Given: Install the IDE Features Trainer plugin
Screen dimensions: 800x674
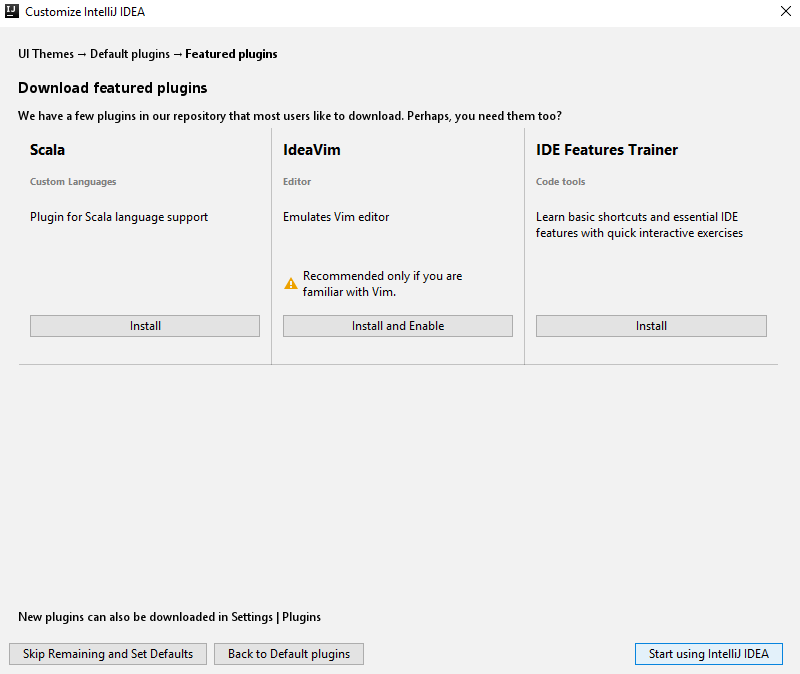Looking at the screenshot, I should [x=651, y=326].
